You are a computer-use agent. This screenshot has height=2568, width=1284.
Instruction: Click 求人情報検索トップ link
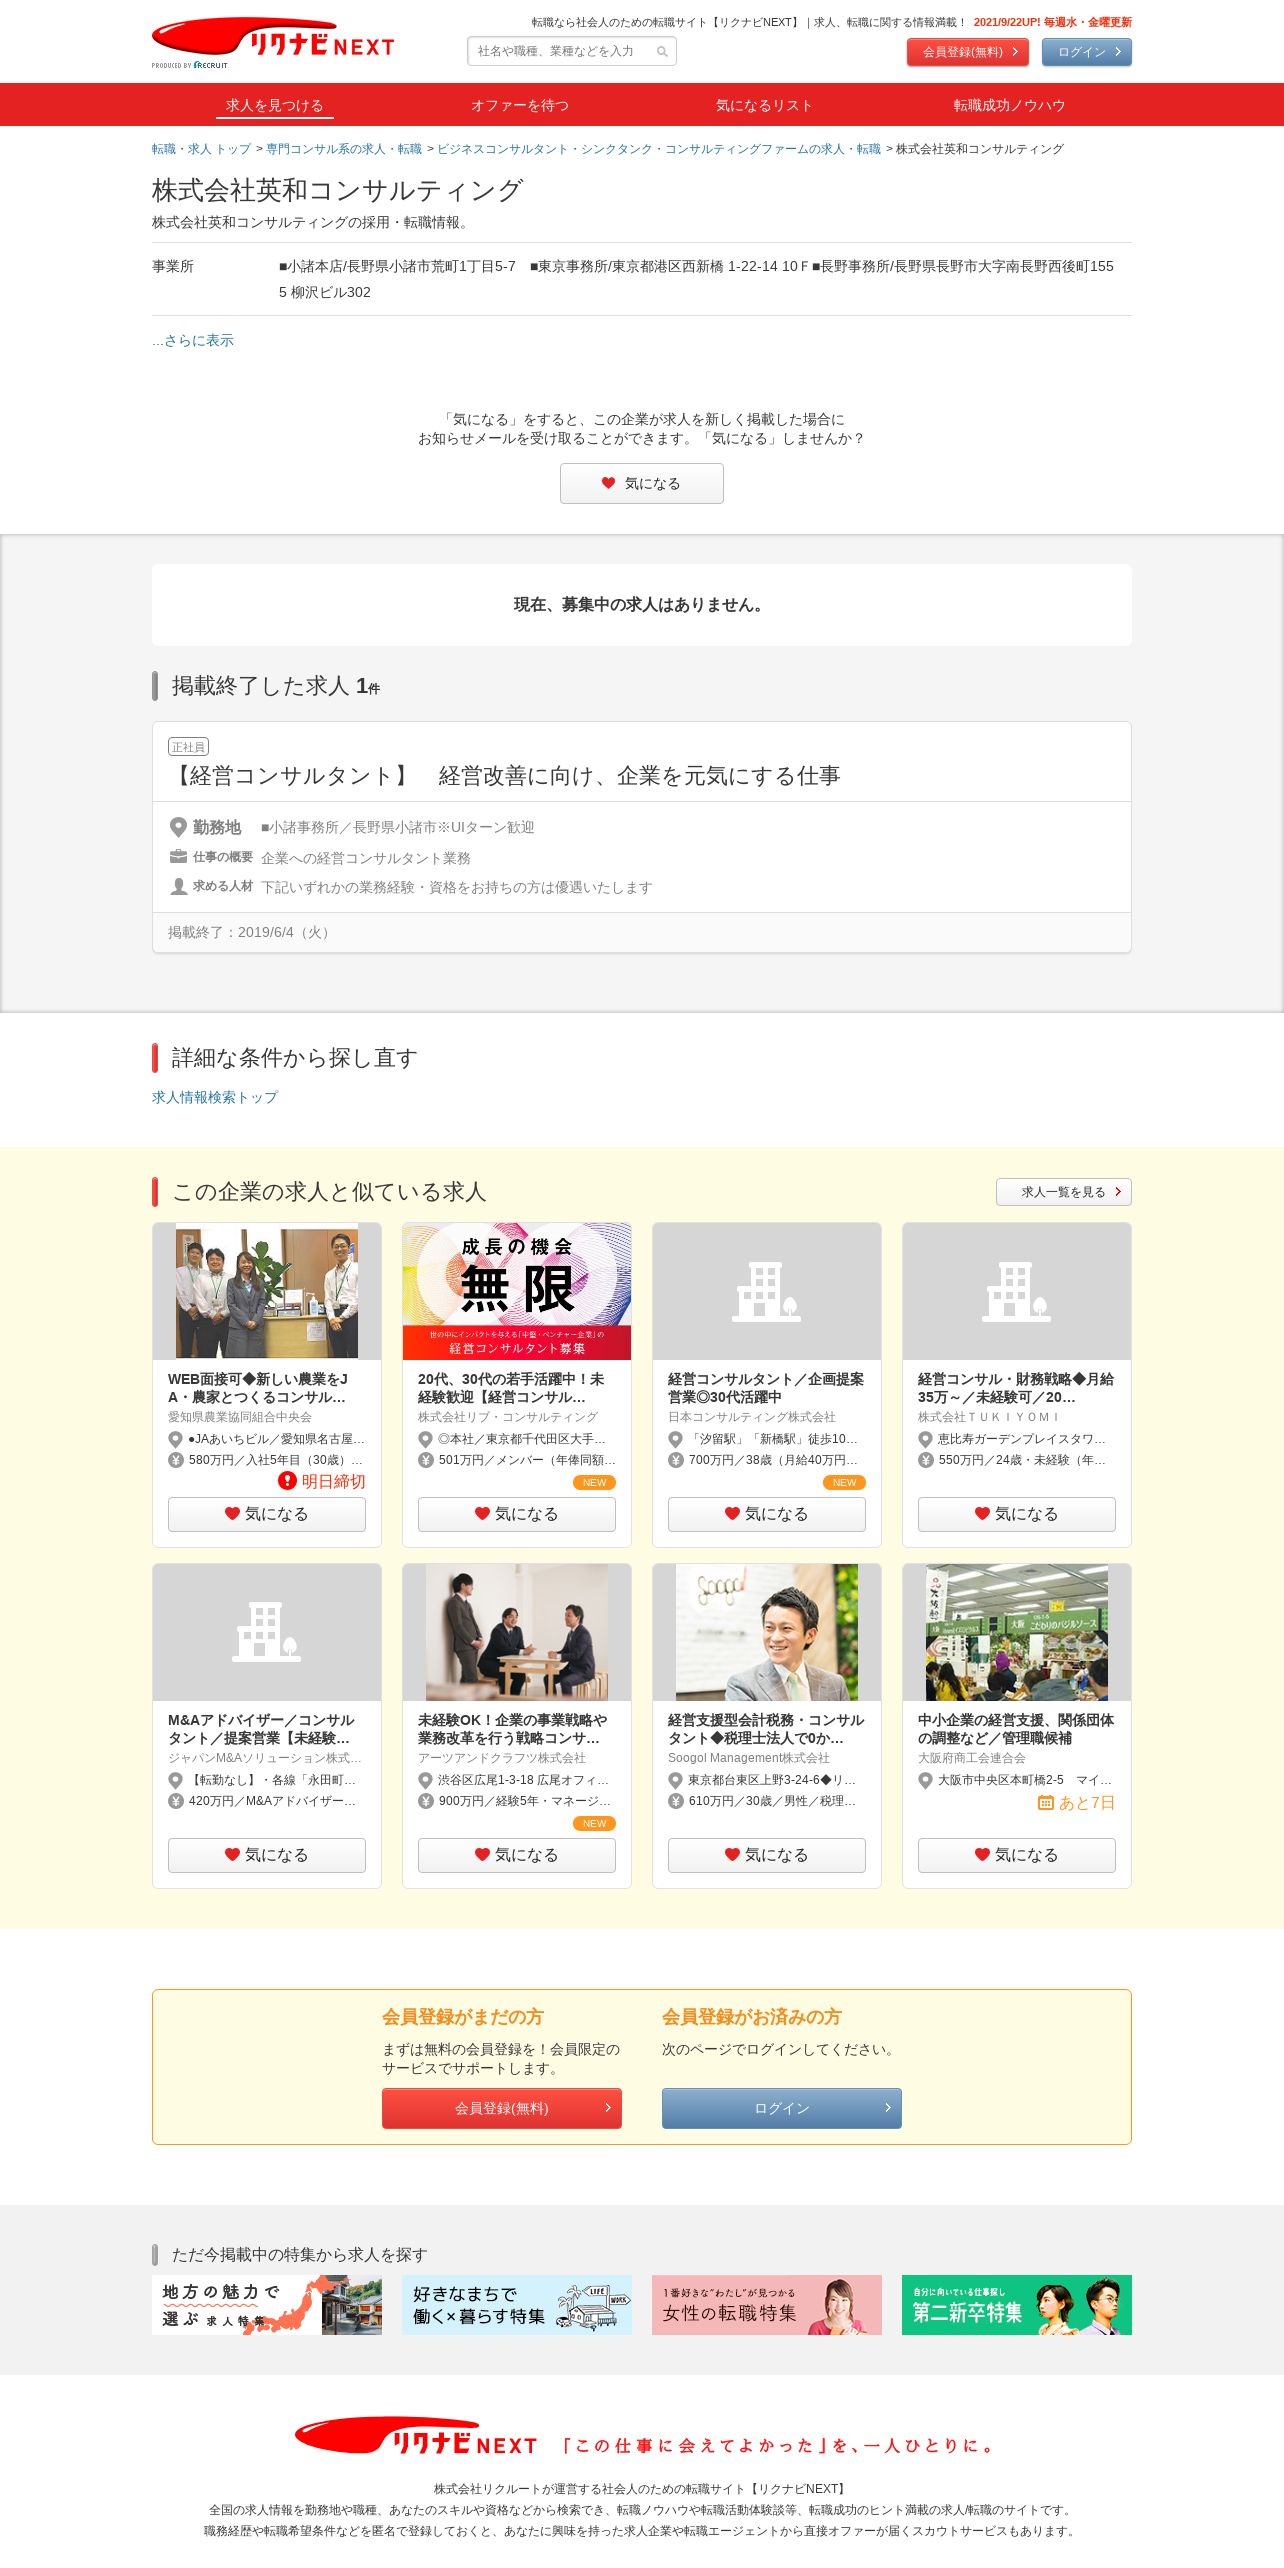(215, 1097)
